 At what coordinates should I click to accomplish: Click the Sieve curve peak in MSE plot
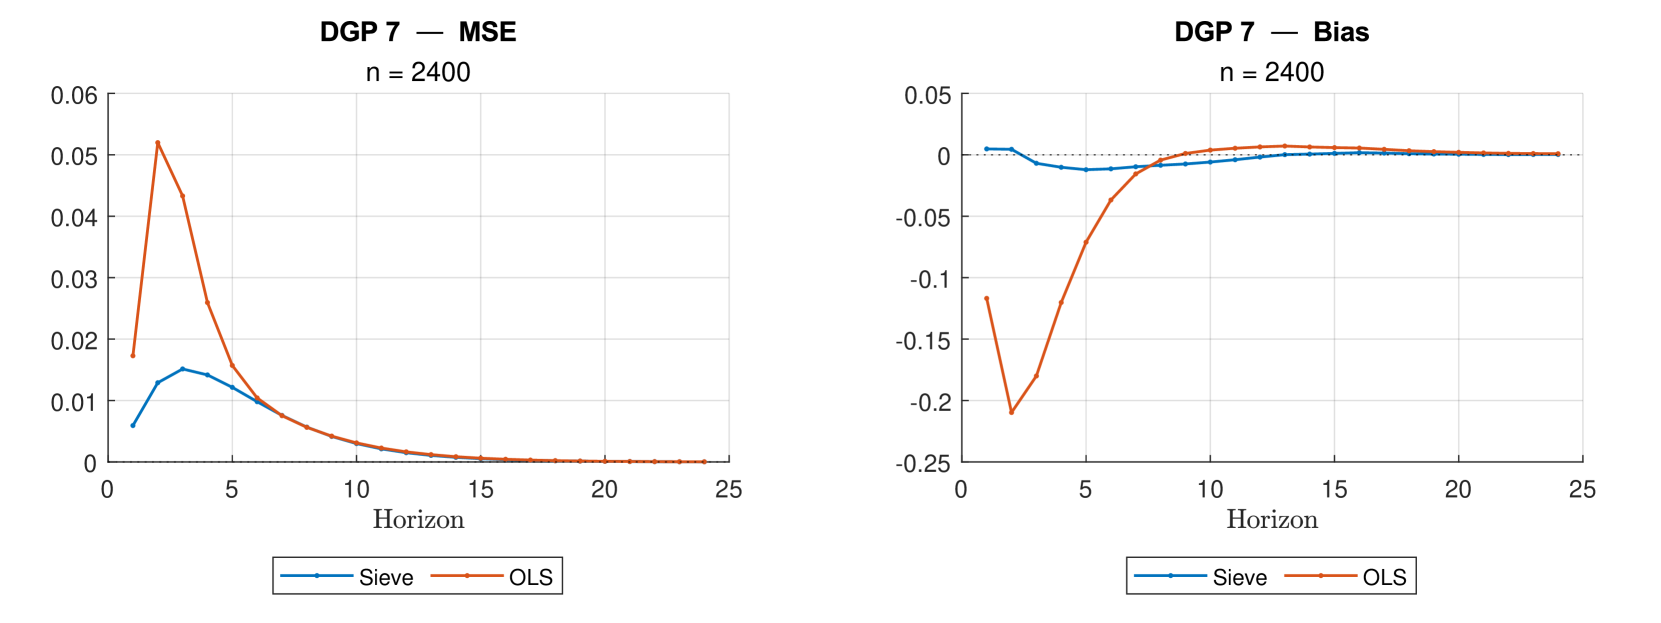[182, 369]
